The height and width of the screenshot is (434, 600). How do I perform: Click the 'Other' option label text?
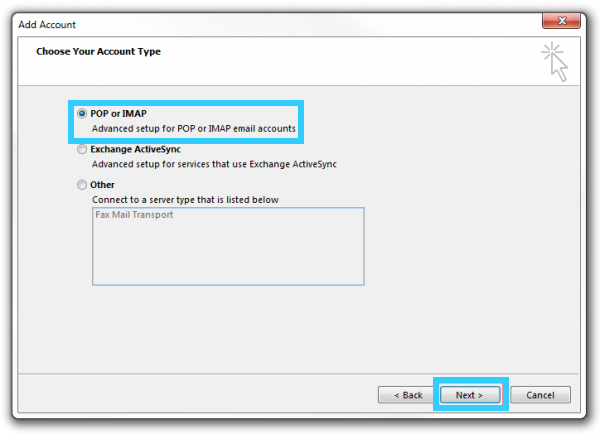click(x=102, y=185)
